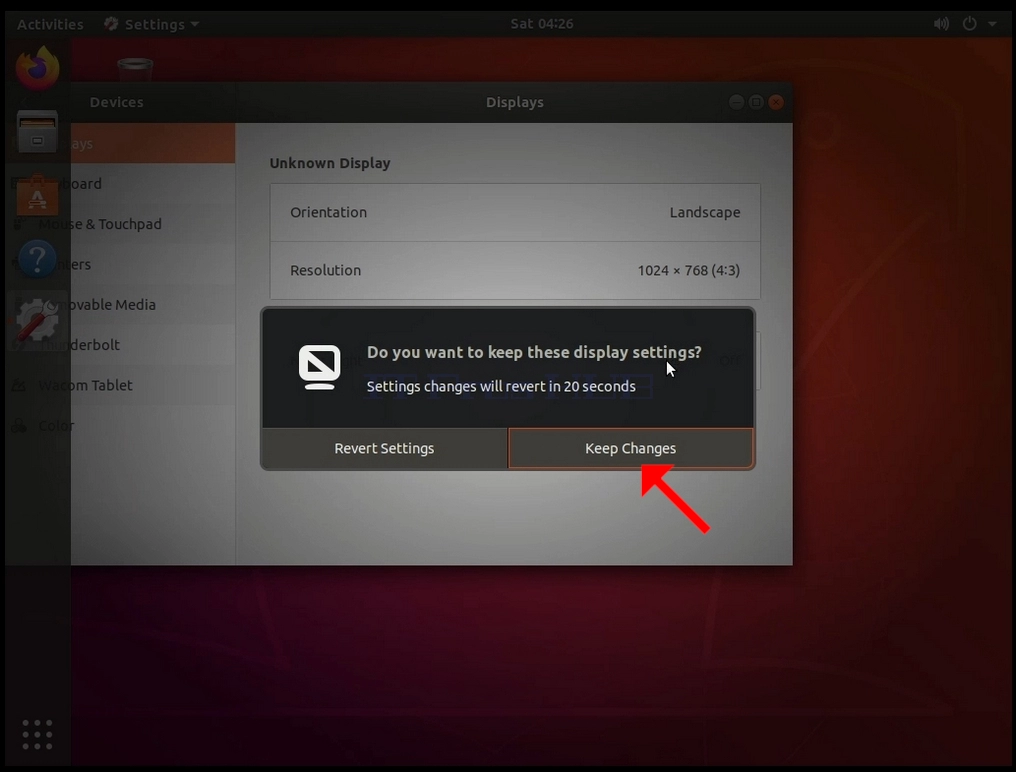This screenshot has width=1016, height=772.
Task: Click the Unknown Display heading
Action: (x=330, y=163)
